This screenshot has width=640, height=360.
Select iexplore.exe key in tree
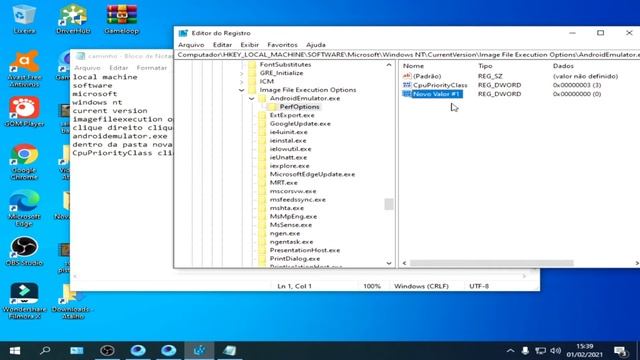click(289, 166)
